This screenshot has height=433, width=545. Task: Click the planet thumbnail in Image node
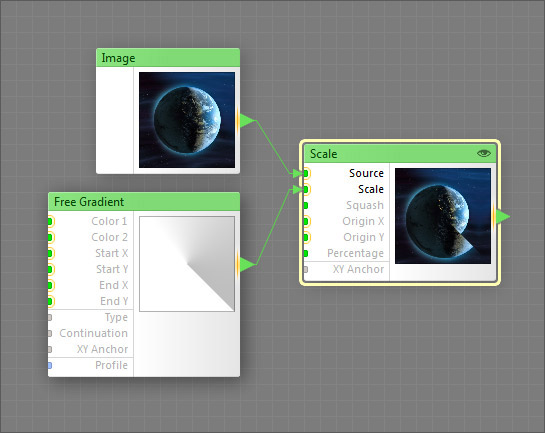[187, 120]
